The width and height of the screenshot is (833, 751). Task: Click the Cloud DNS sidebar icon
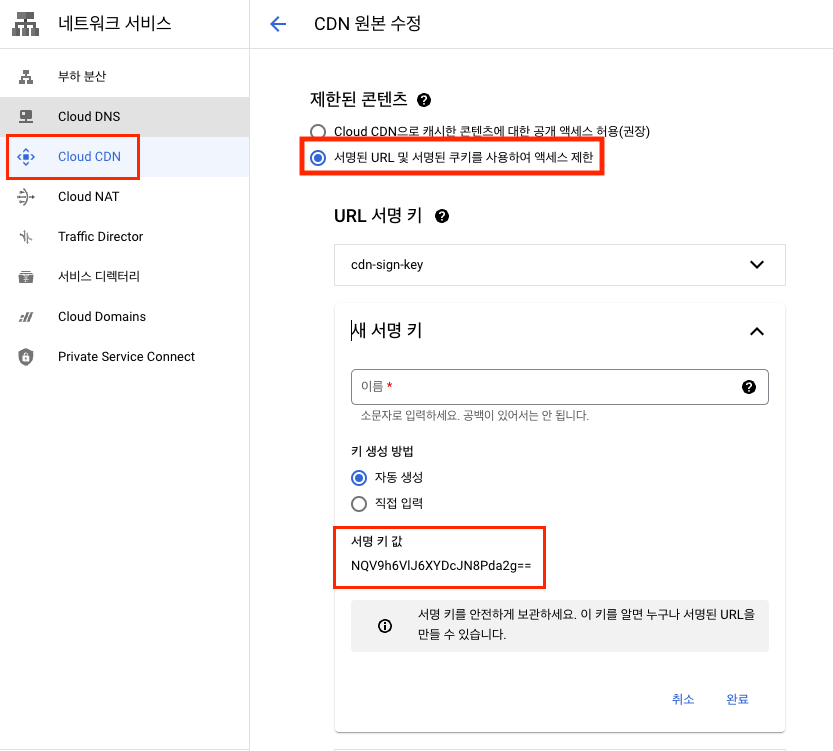point(26,116)
